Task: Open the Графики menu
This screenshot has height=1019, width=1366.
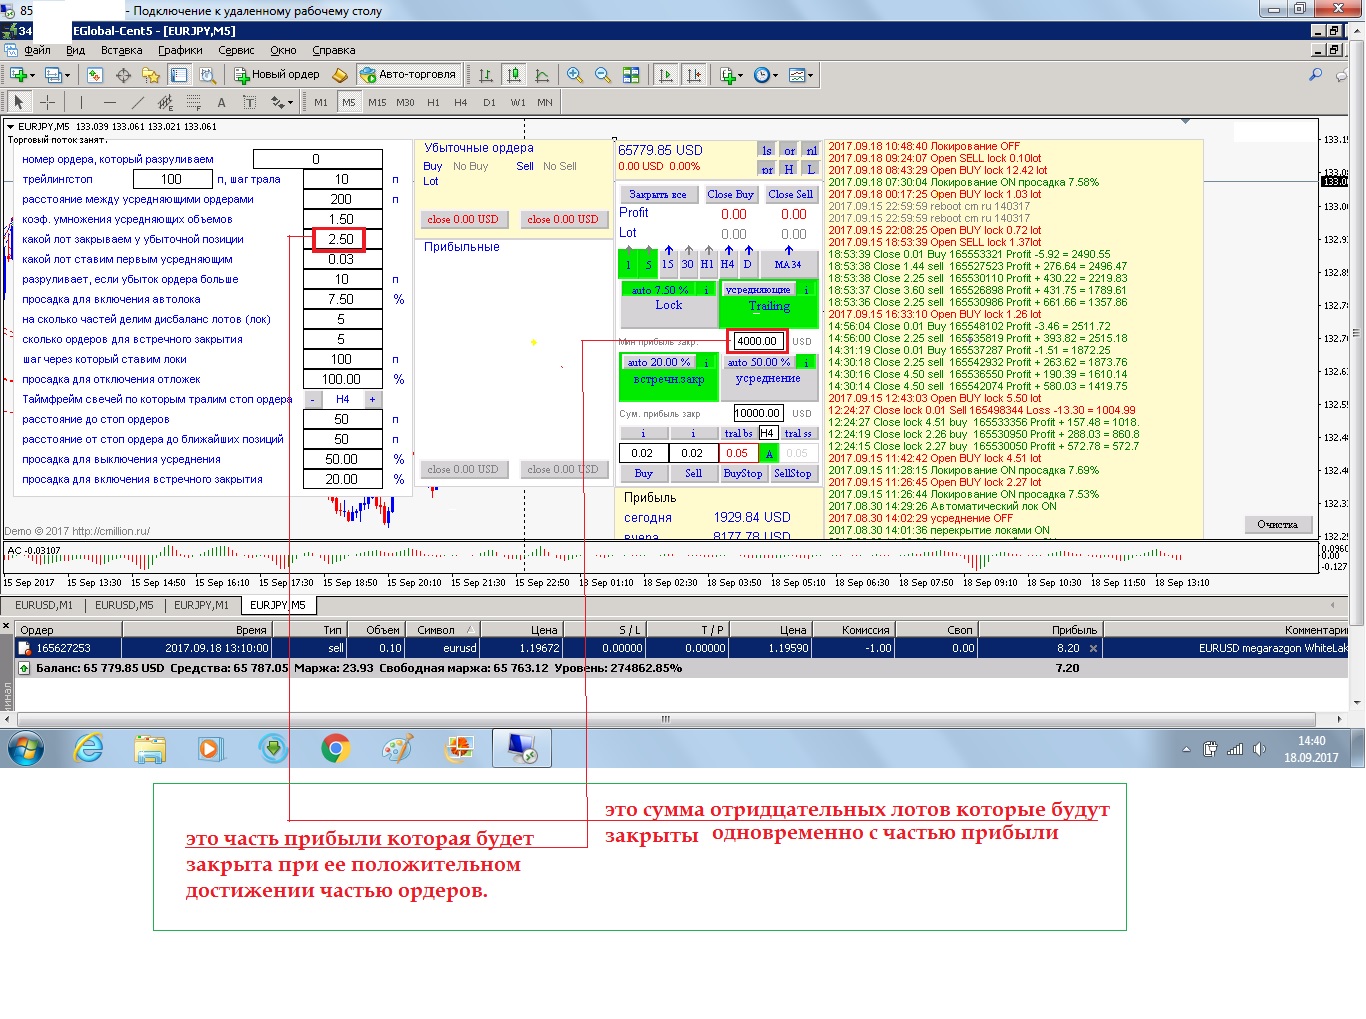Action: click(180, 50)
